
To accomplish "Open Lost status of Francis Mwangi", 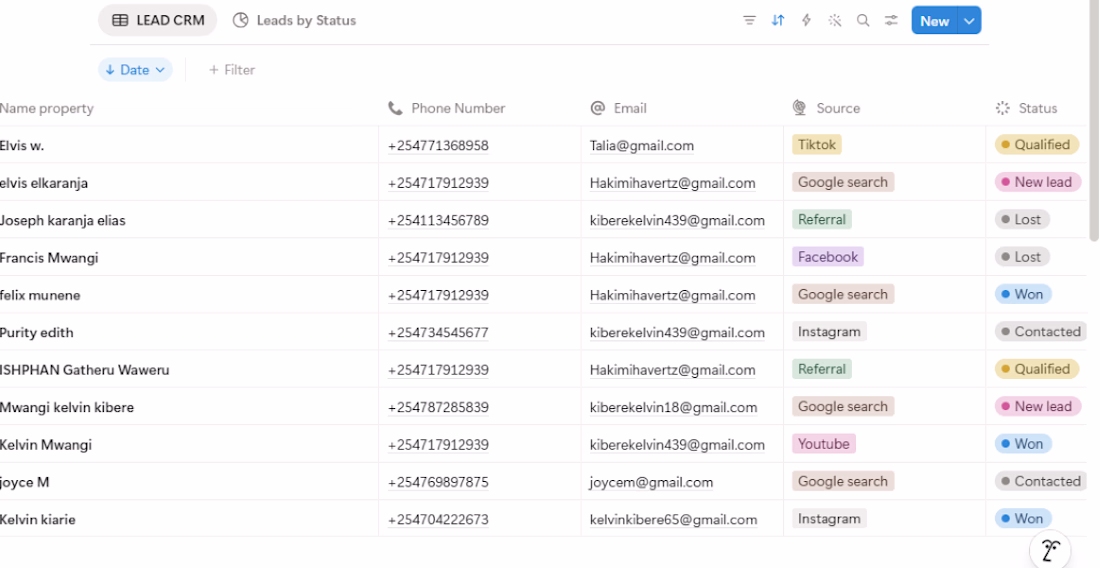I will [x=1022, y=257].
